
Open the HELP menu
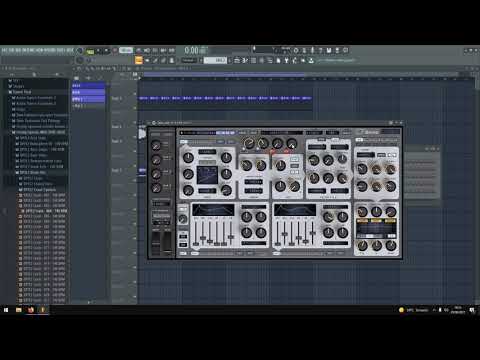pyautogui.click(x=70, y=50)
